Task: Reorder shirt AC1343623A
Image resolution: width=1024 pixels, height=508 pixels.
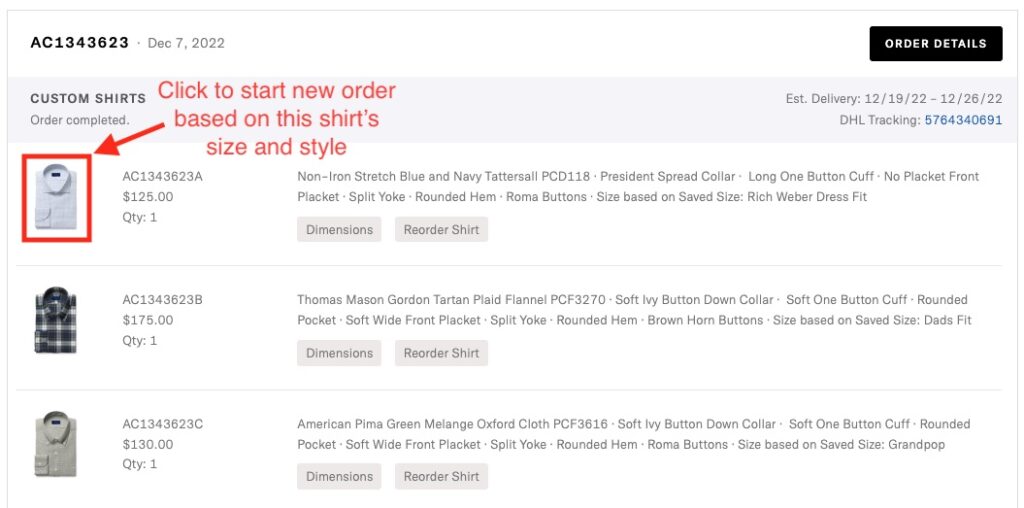Action: point(441,229)
